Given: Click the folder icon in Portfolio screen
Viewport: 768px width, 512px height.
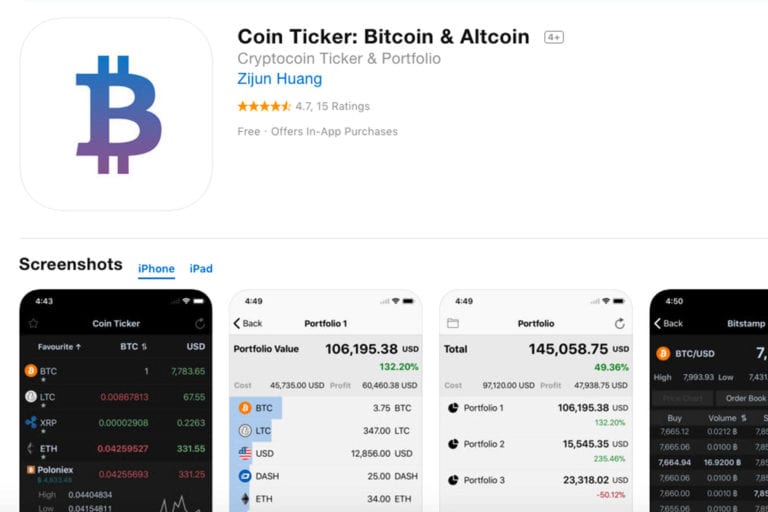Looking at the screenshot, I should click(453, 324).
